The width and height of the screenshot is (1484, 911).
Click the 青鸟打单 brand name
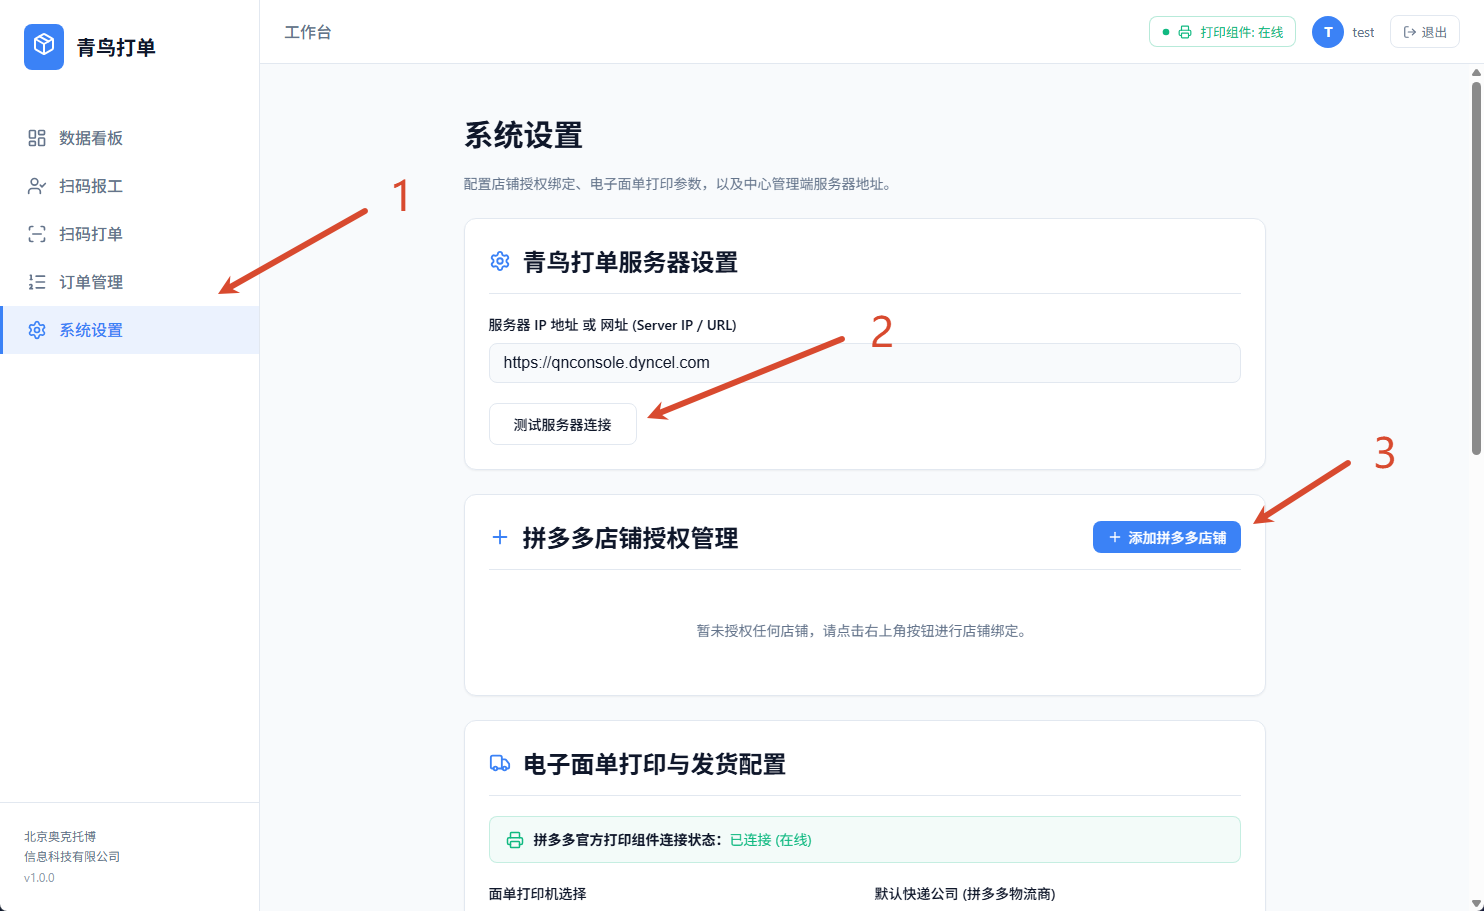point(116,47)
